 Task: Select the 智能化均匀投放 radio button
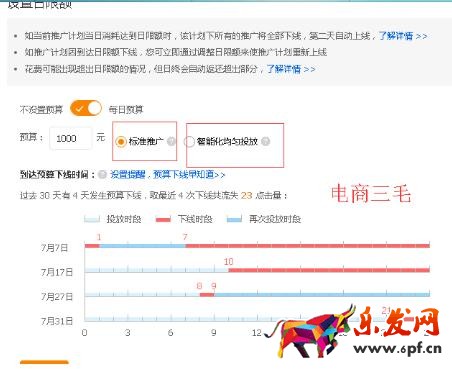[189, 141]
